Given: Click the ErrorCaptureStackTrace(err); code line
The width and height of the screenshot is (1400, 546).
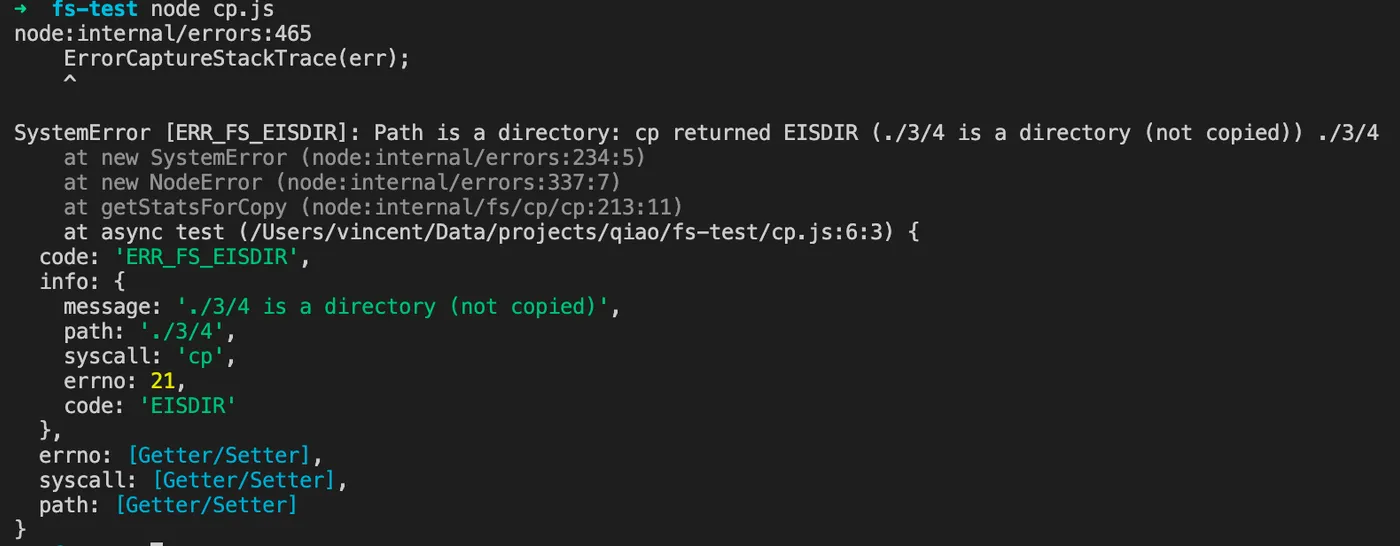Looking at the screenshot, I should pyautogui.click(x=237, y=59).
